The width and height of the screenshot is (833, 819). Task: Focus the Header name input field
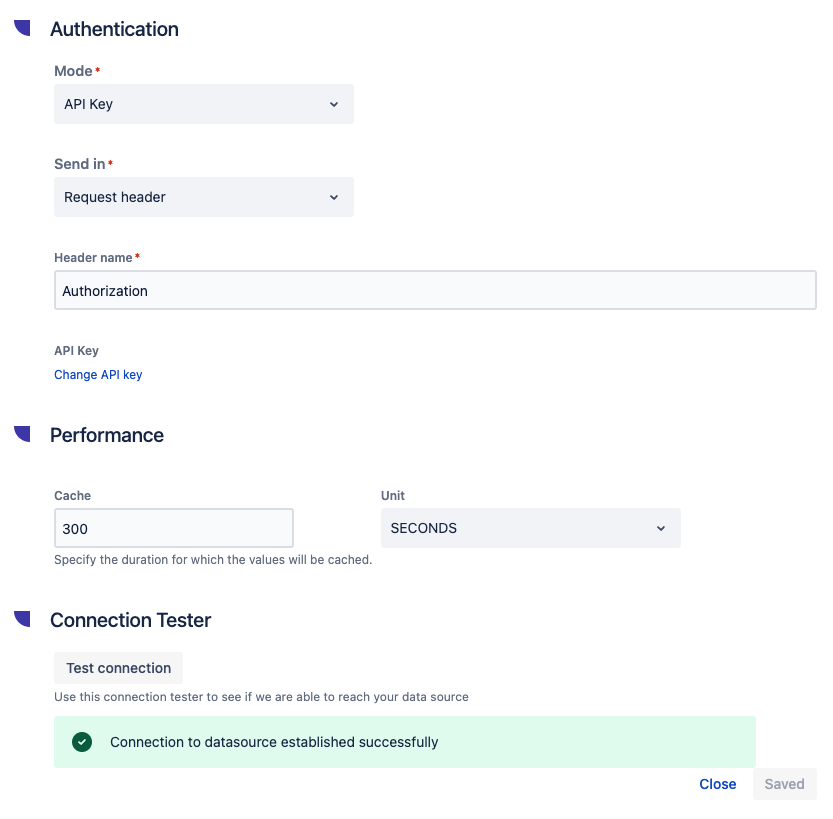pos(434,291)
